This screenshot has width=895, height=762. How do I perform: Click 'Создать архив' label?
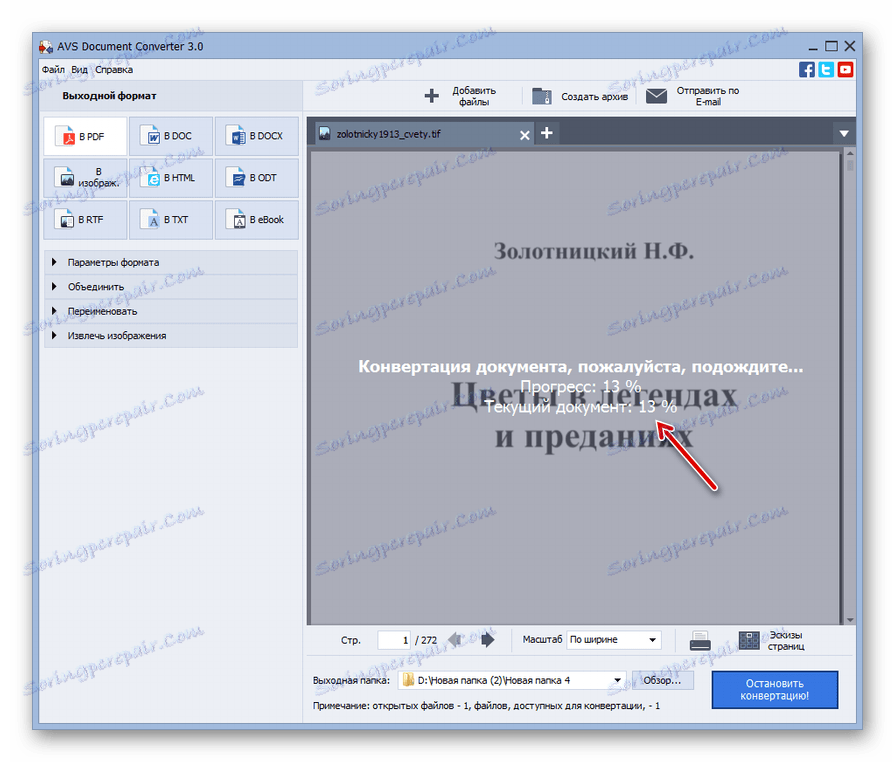click(594, 96)
